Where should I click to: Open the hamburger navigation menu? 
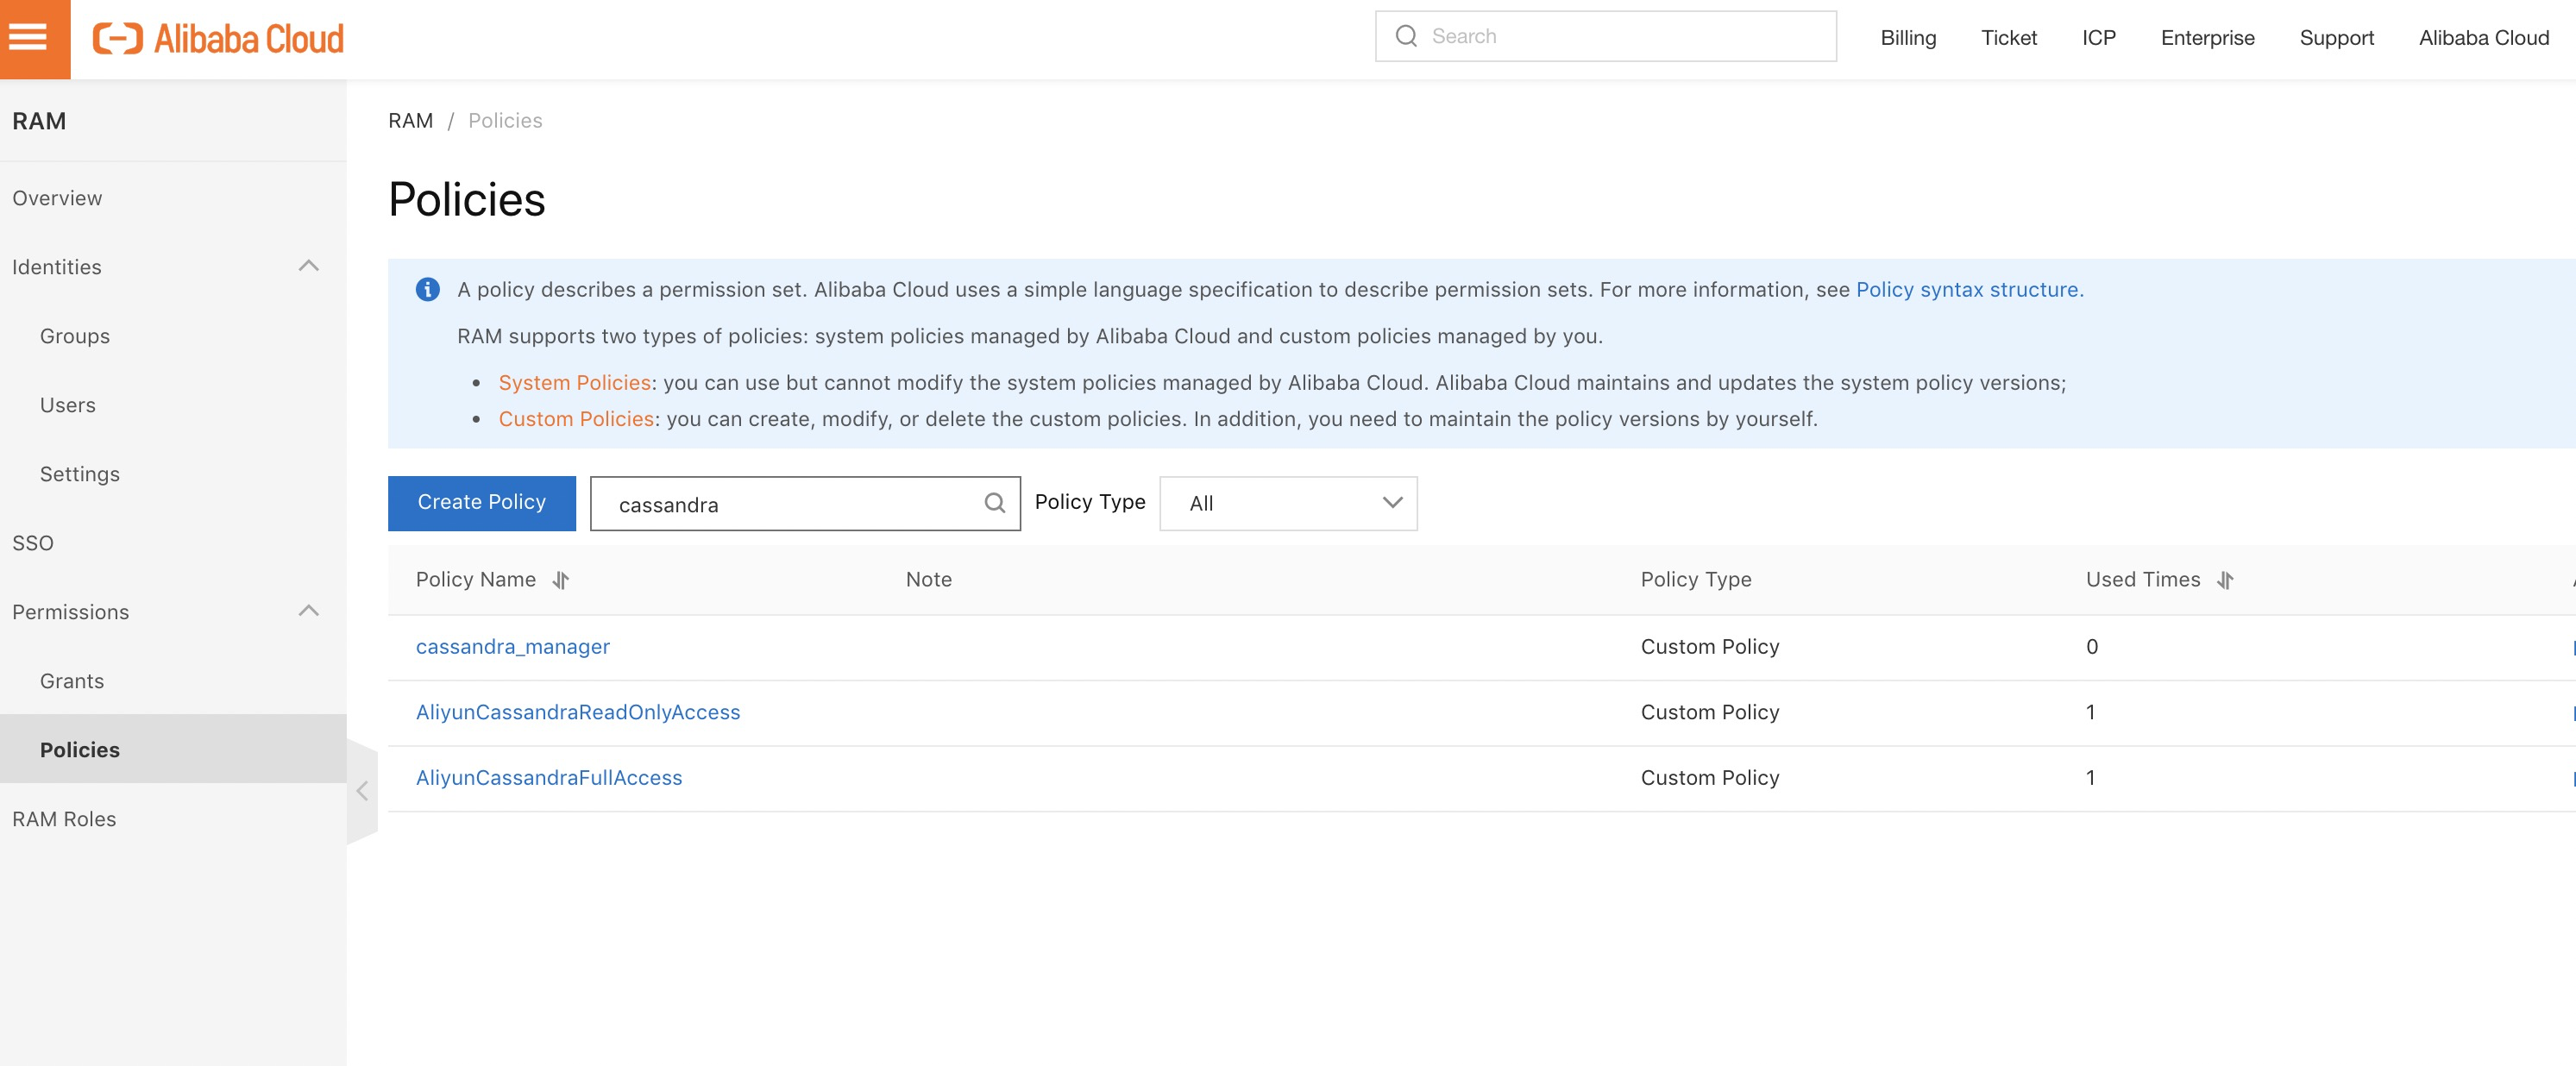pyautogui.click(x=29, y=38)
